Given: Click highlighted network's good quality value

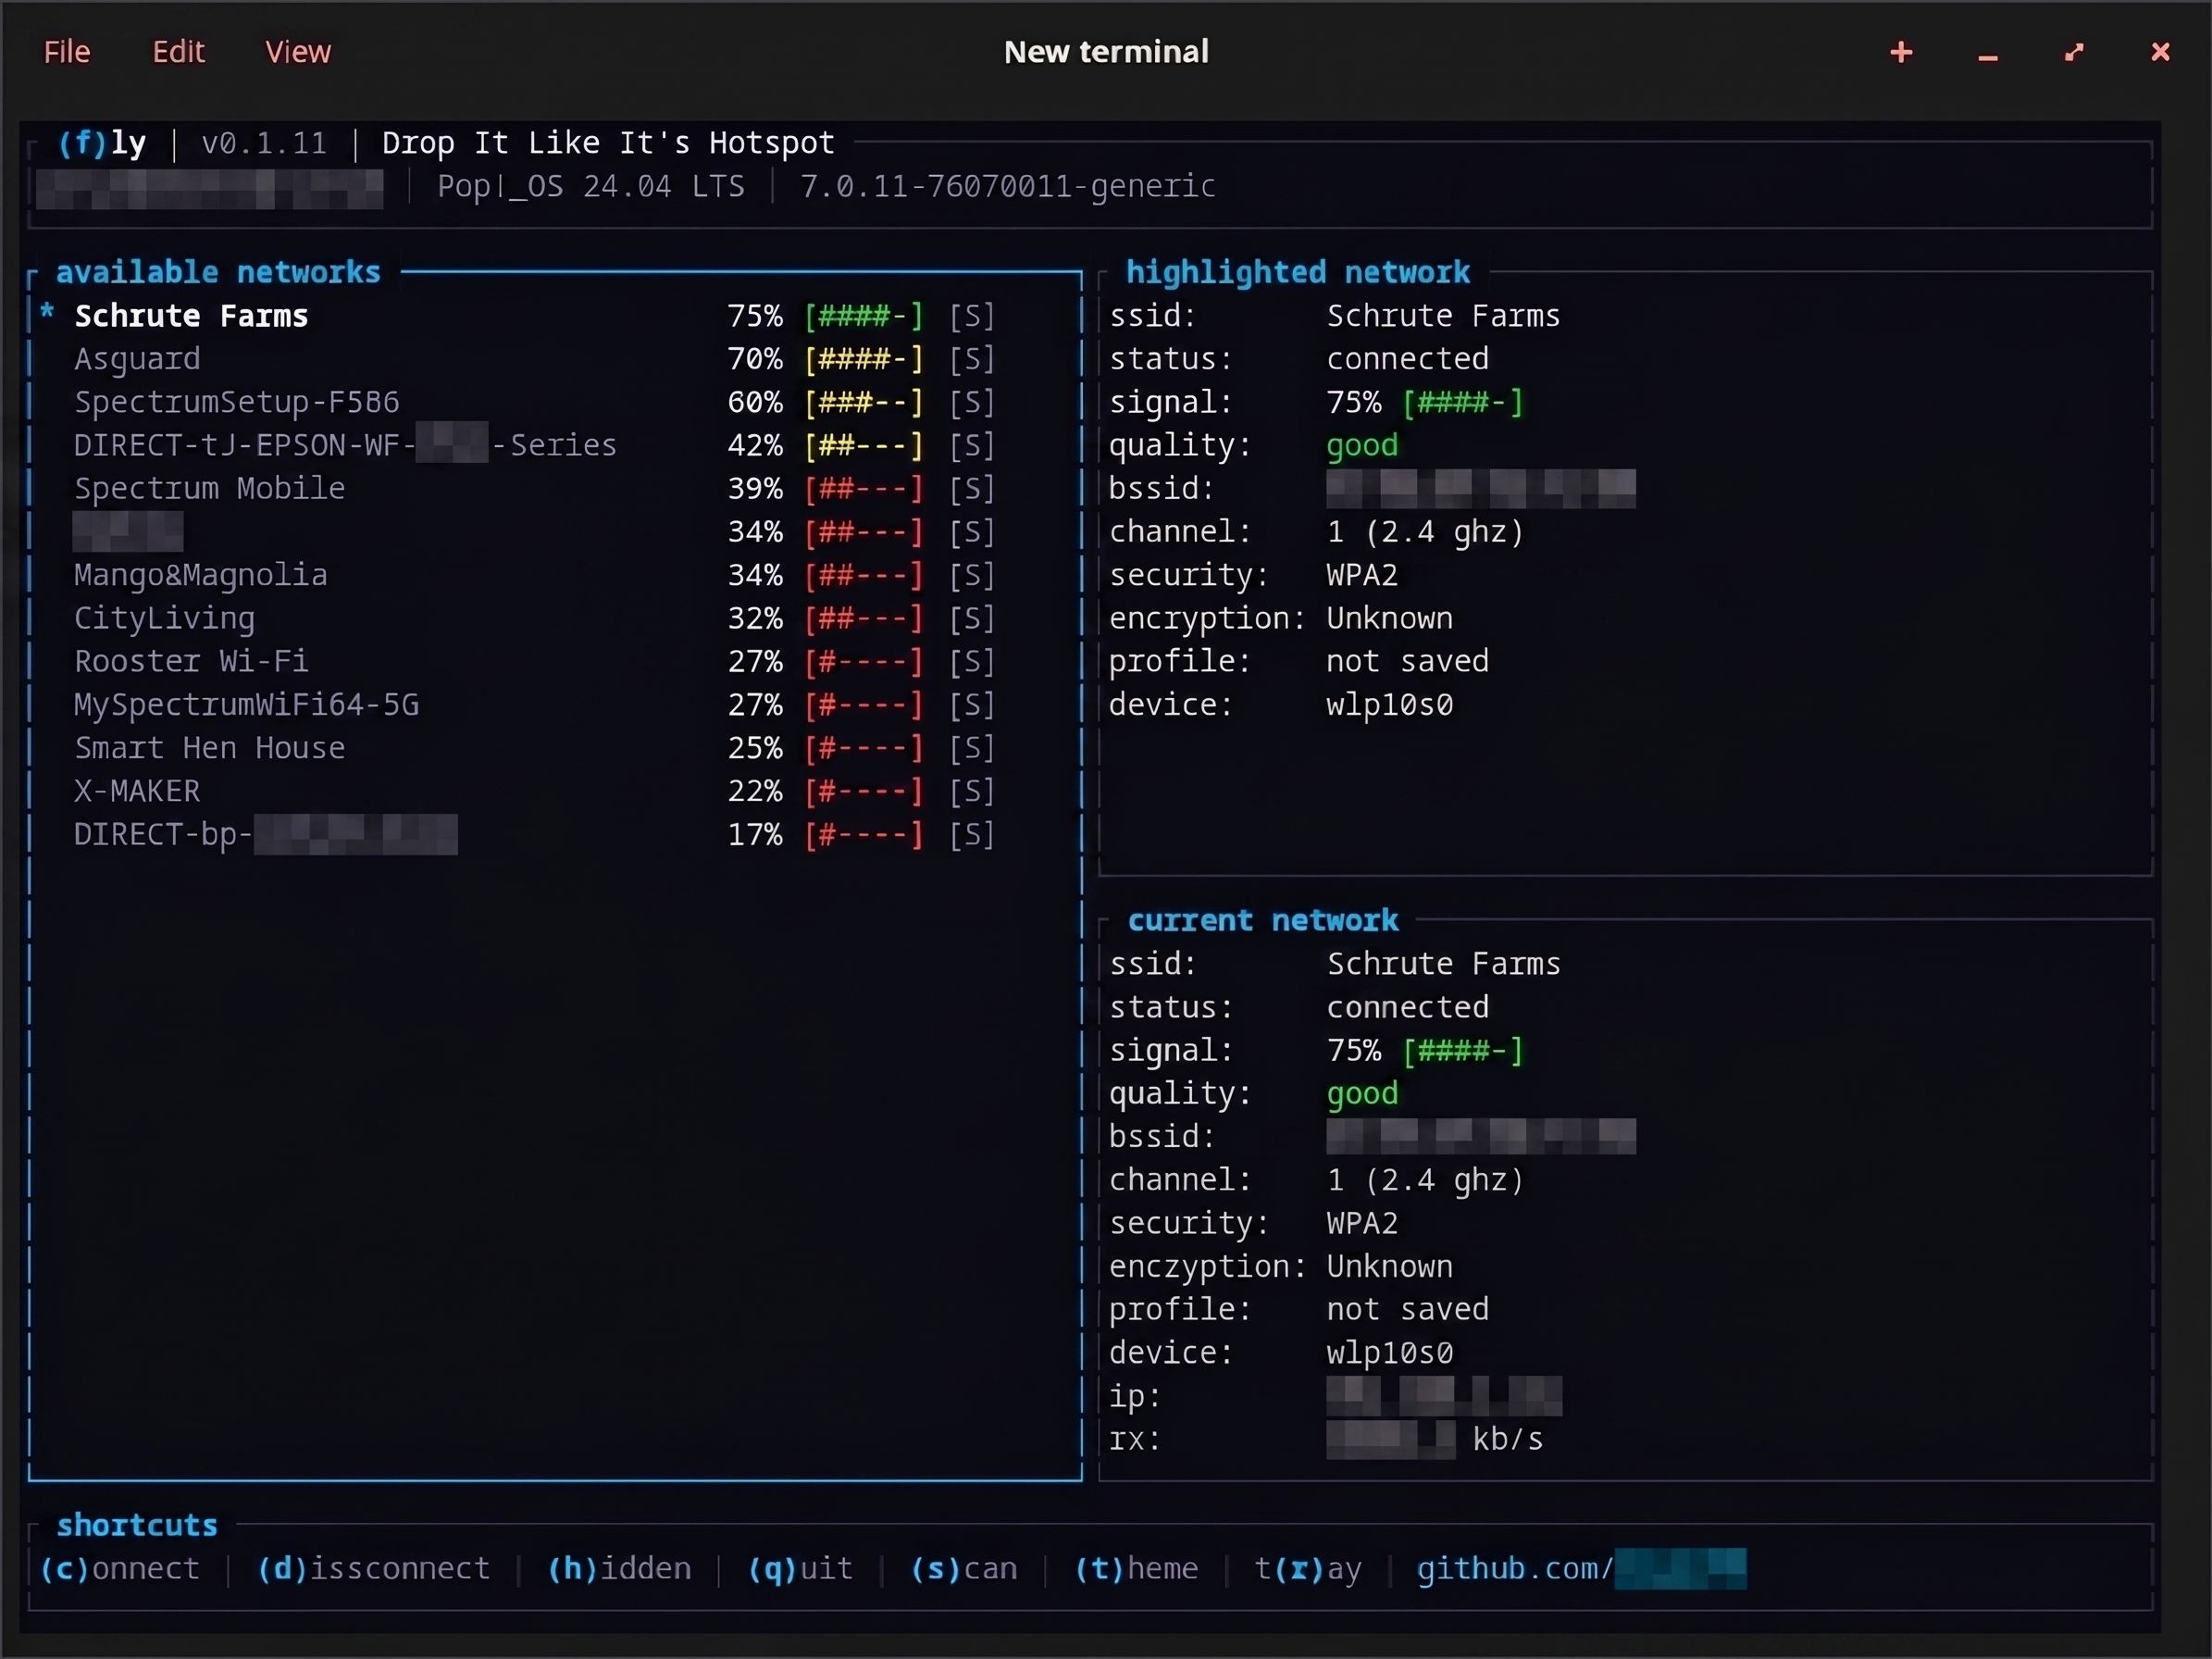Looking at the screenshot, I should (1362, 445).
